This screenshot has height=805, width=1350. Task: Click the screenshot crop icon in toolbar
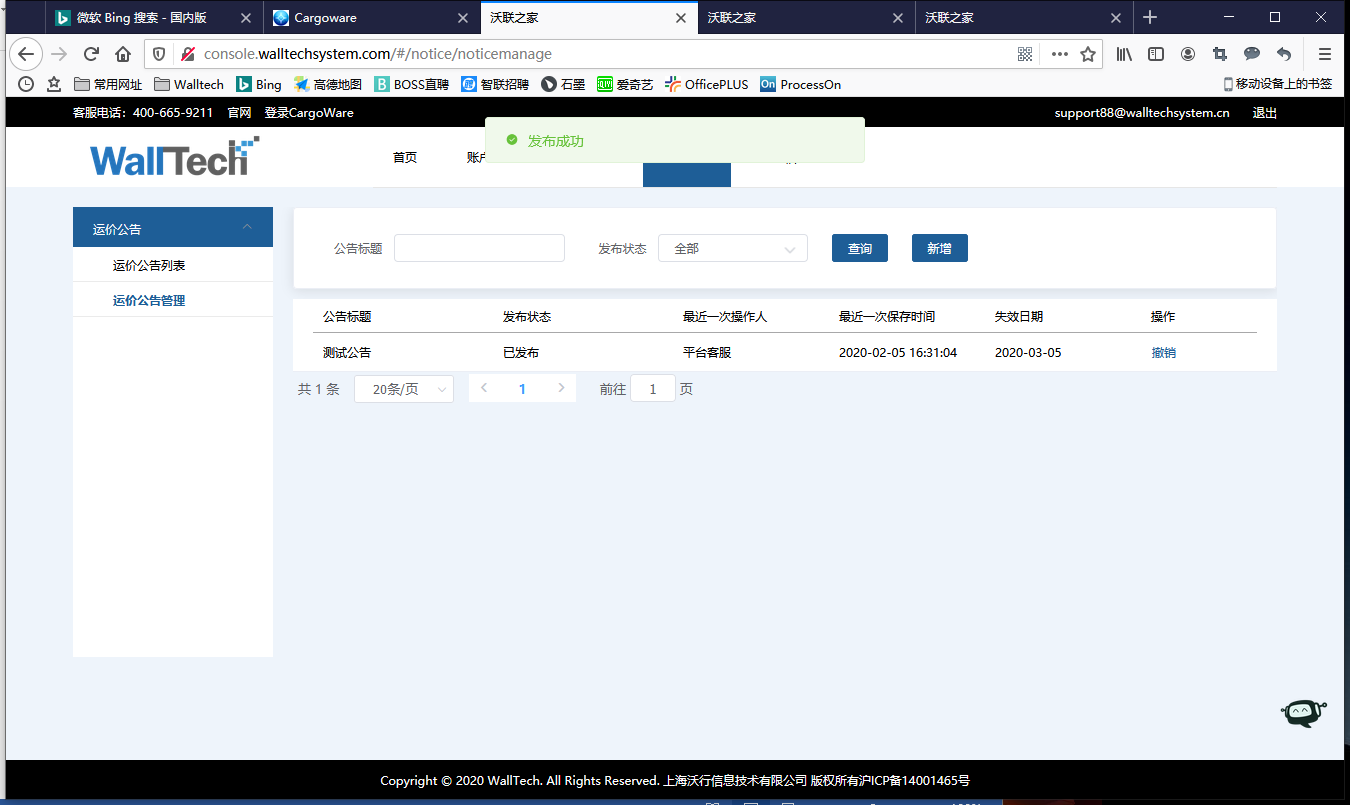tap(1220, 54)
